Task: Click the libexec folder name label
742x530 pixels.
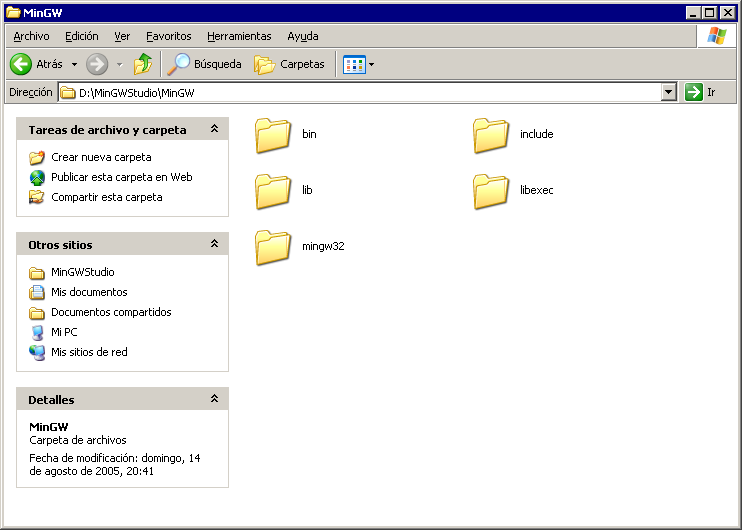Action: 537,190
